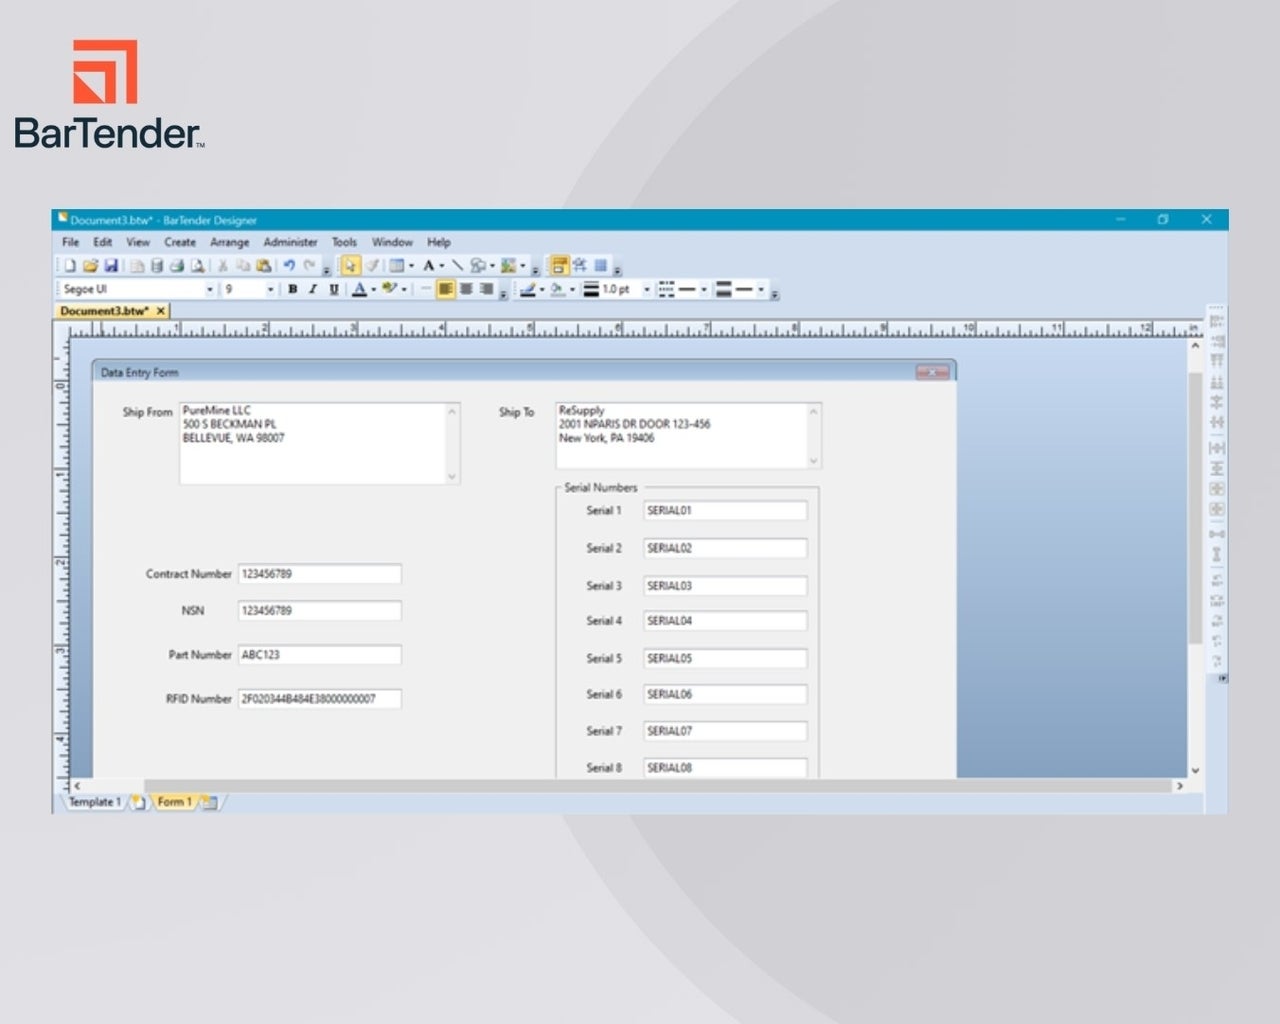This screenshot has height=1024, width=1280.
Task: Select the Line drawing tool
Action: click(x=457, y=266)
